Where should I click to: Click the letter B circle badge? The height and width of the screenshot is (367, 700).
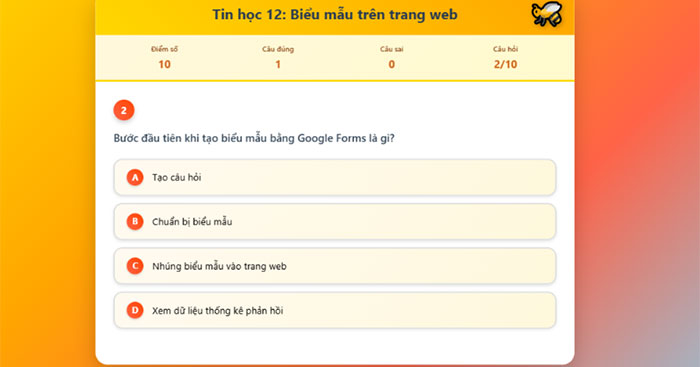coord(135,221)
